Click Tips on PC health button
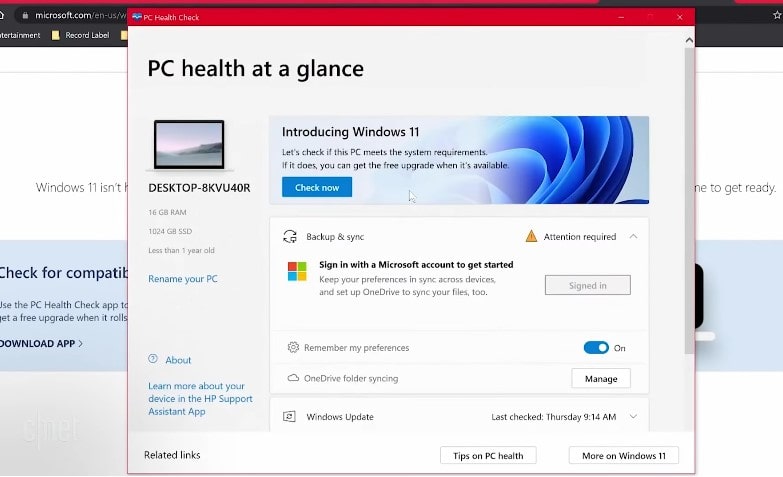Image resolution: width=783 pixels, height=477 pixels. (x=488, y=456)
